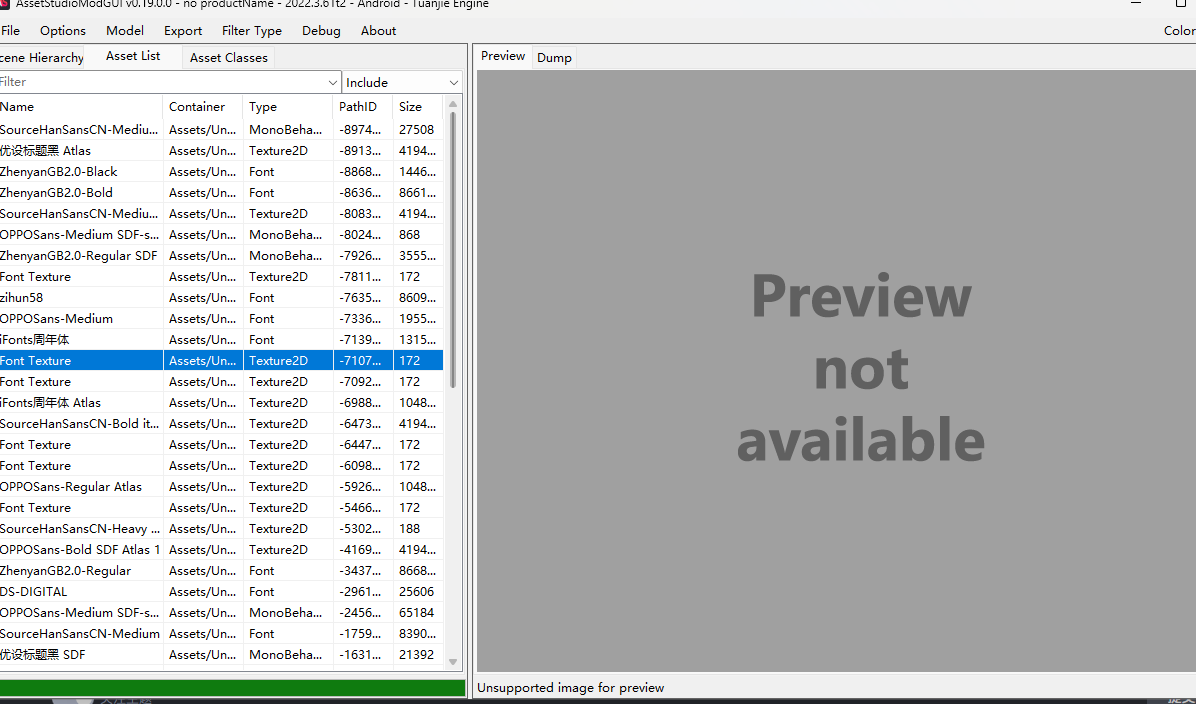Open the Filter Type menu
This screenshot has height=704, width=1196.
pos(252,31)
